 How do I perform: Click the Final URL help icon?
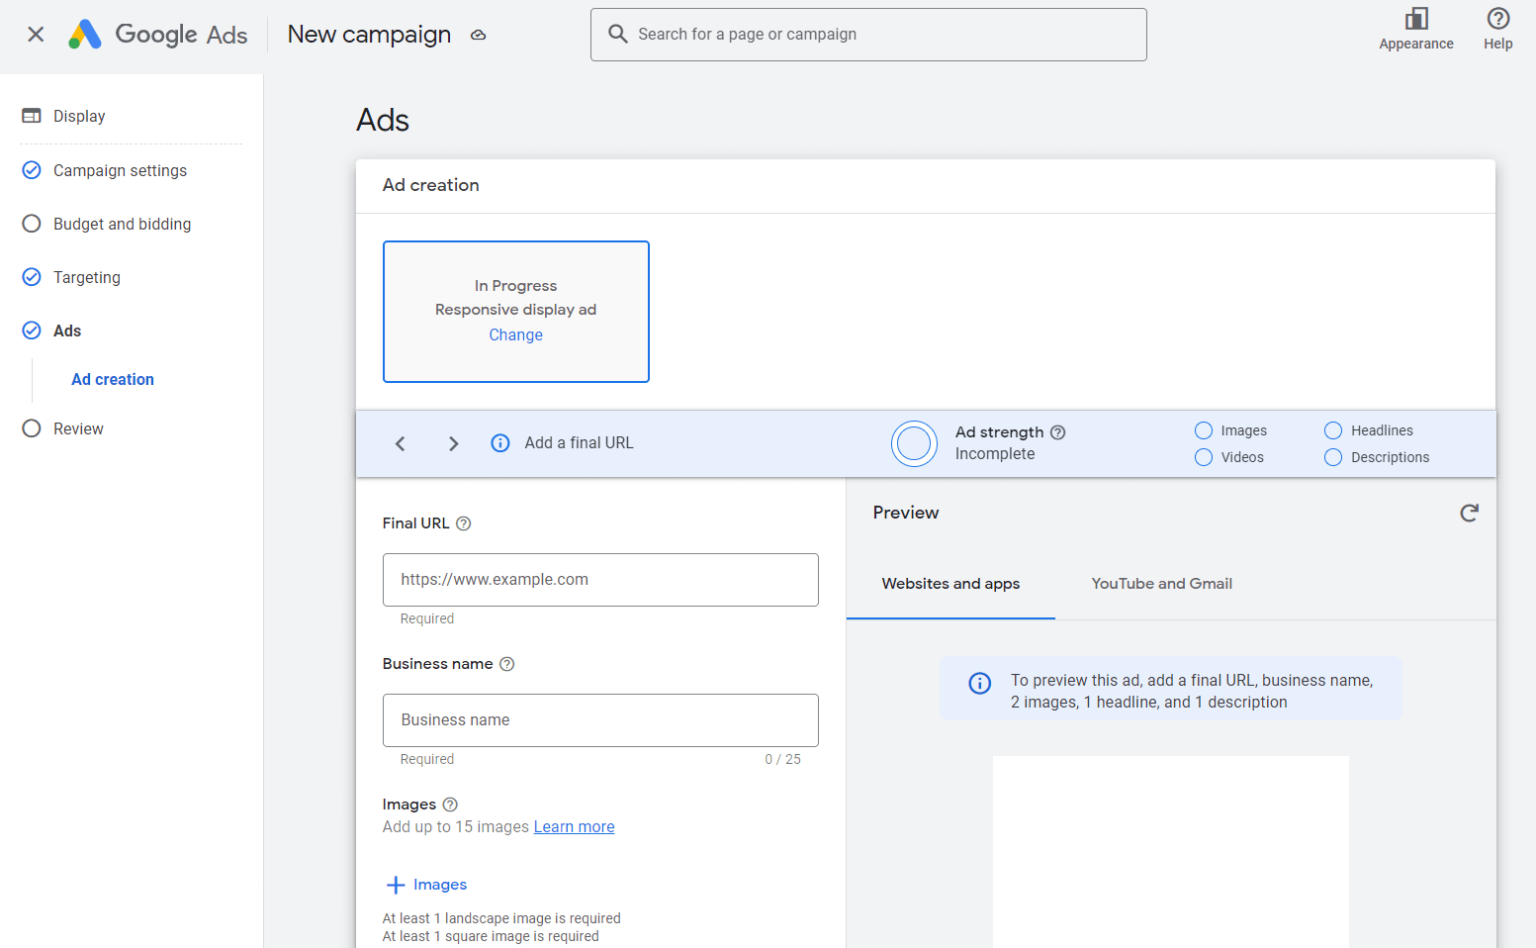463,523
